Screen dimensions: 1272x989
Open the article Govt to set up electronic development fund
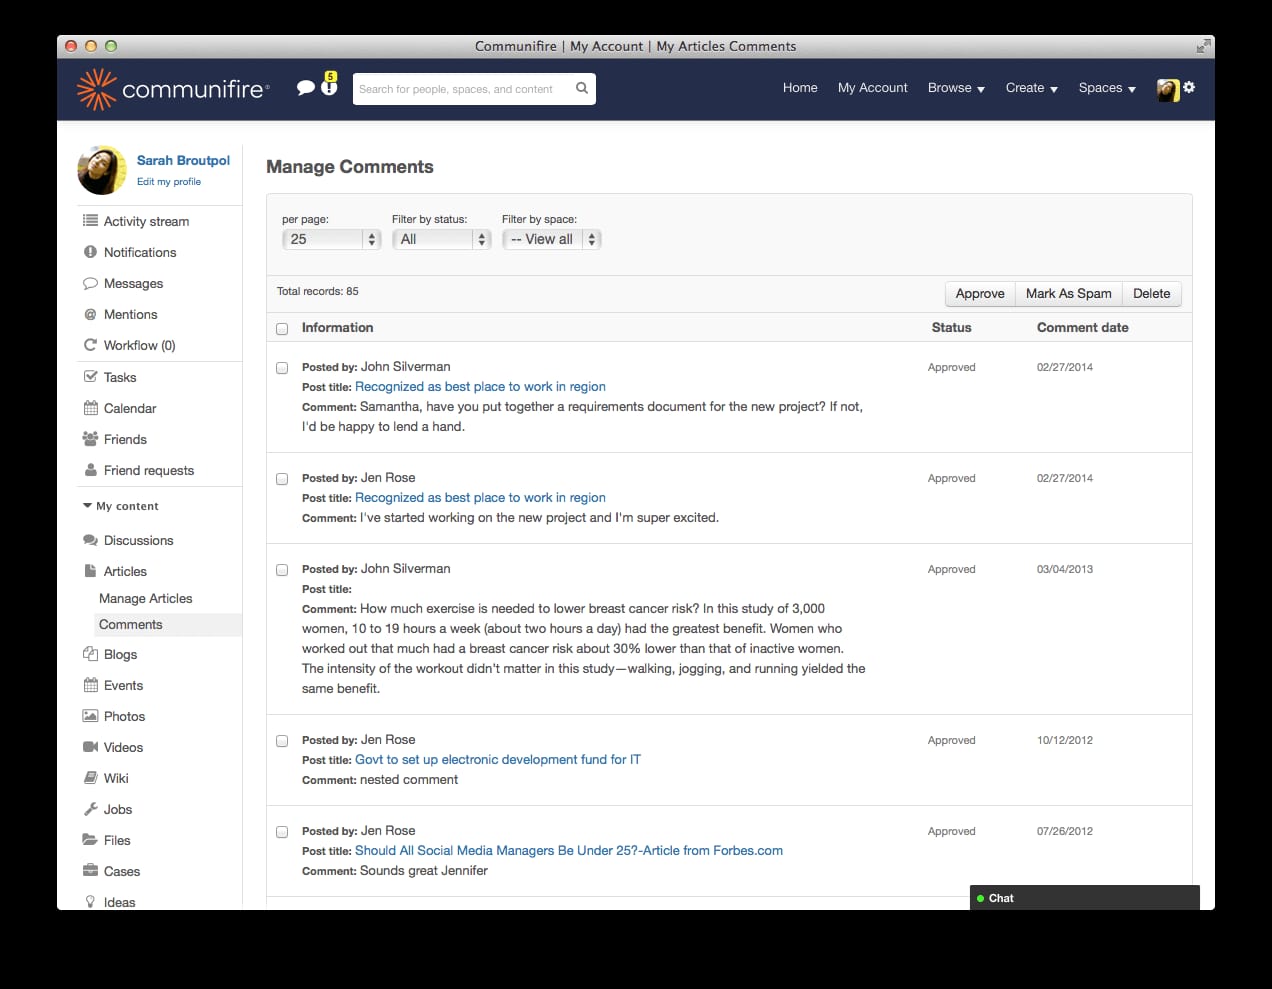pyautogui.click(x=497, y=759)
